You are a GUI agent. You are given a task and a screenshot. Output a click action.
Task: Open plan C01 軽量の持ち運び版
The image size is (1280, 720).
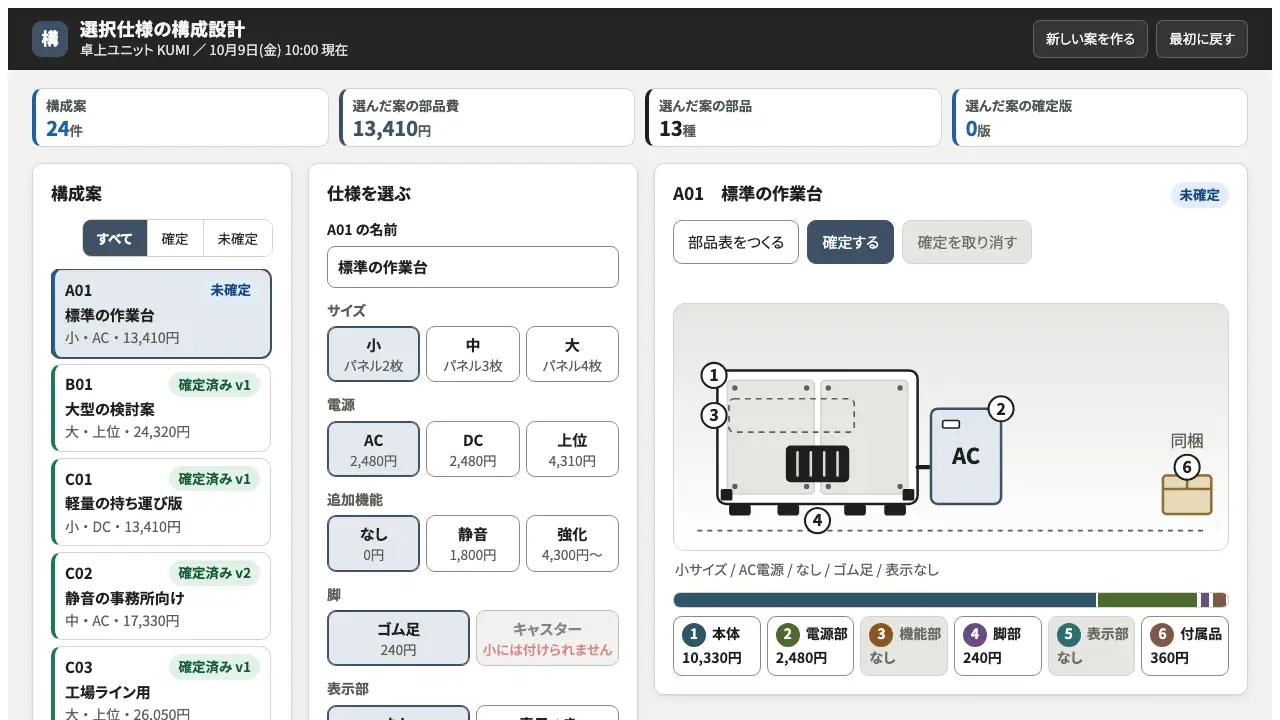161,502
